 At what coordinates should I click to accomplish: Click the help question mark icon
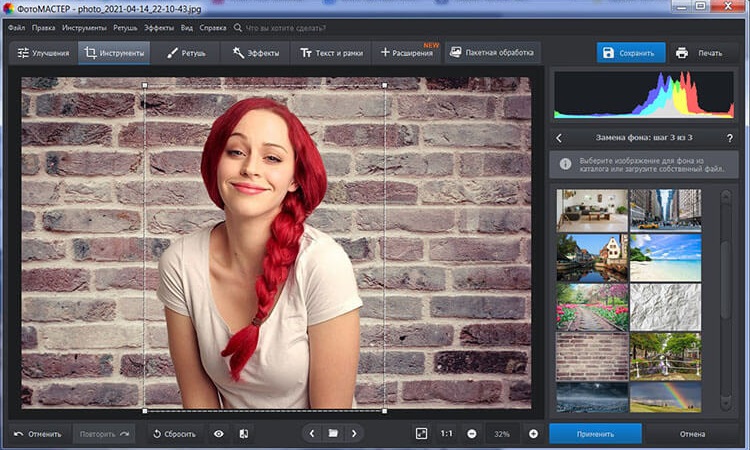click(x=729, y=137)
